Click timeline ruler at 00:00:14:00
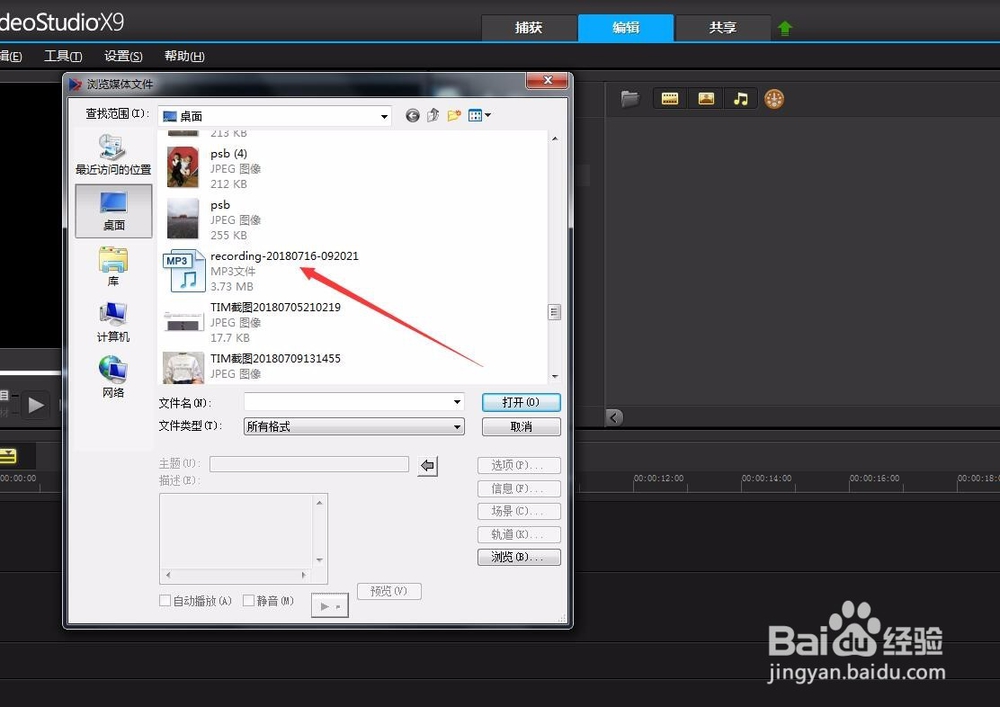The height and width of the screenshot is (707, 1000). [x=766, y=478]
